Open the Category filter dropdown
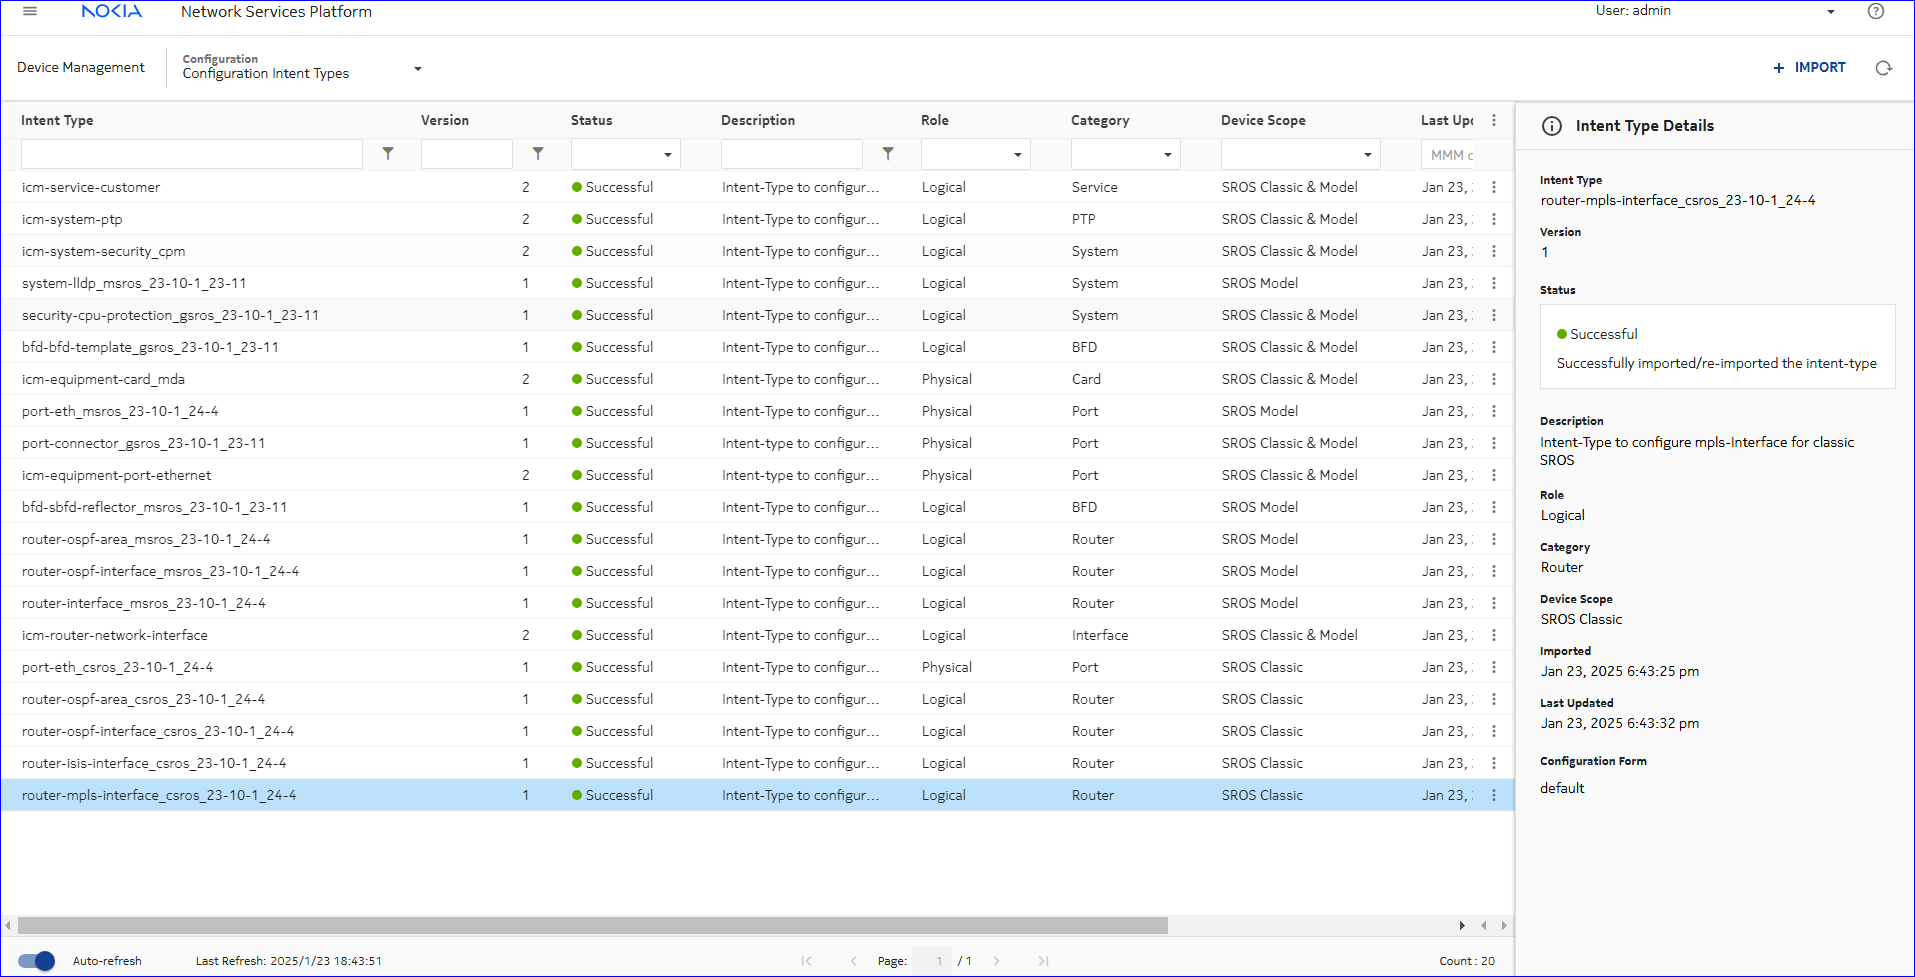 tap(1167, 155)
